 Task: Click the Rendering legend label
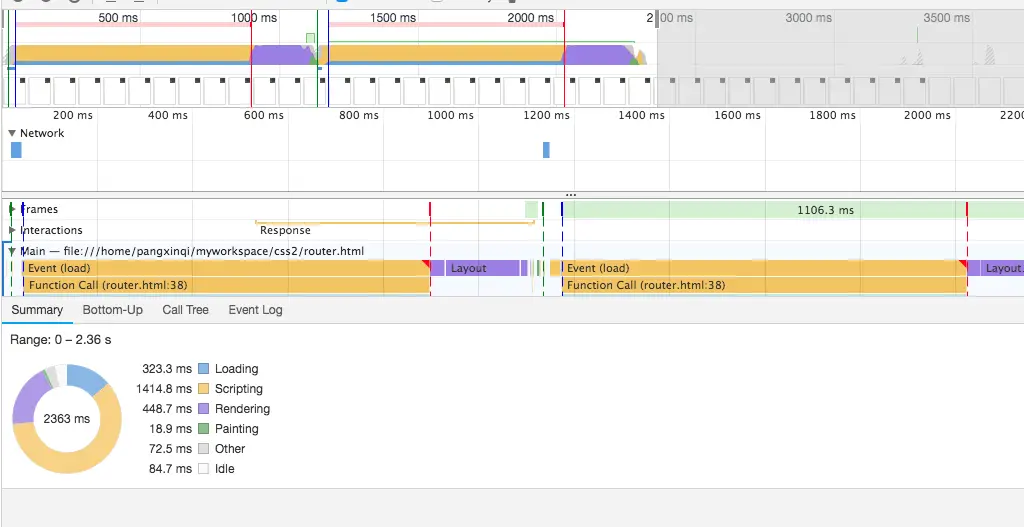[x=242, y=409]
